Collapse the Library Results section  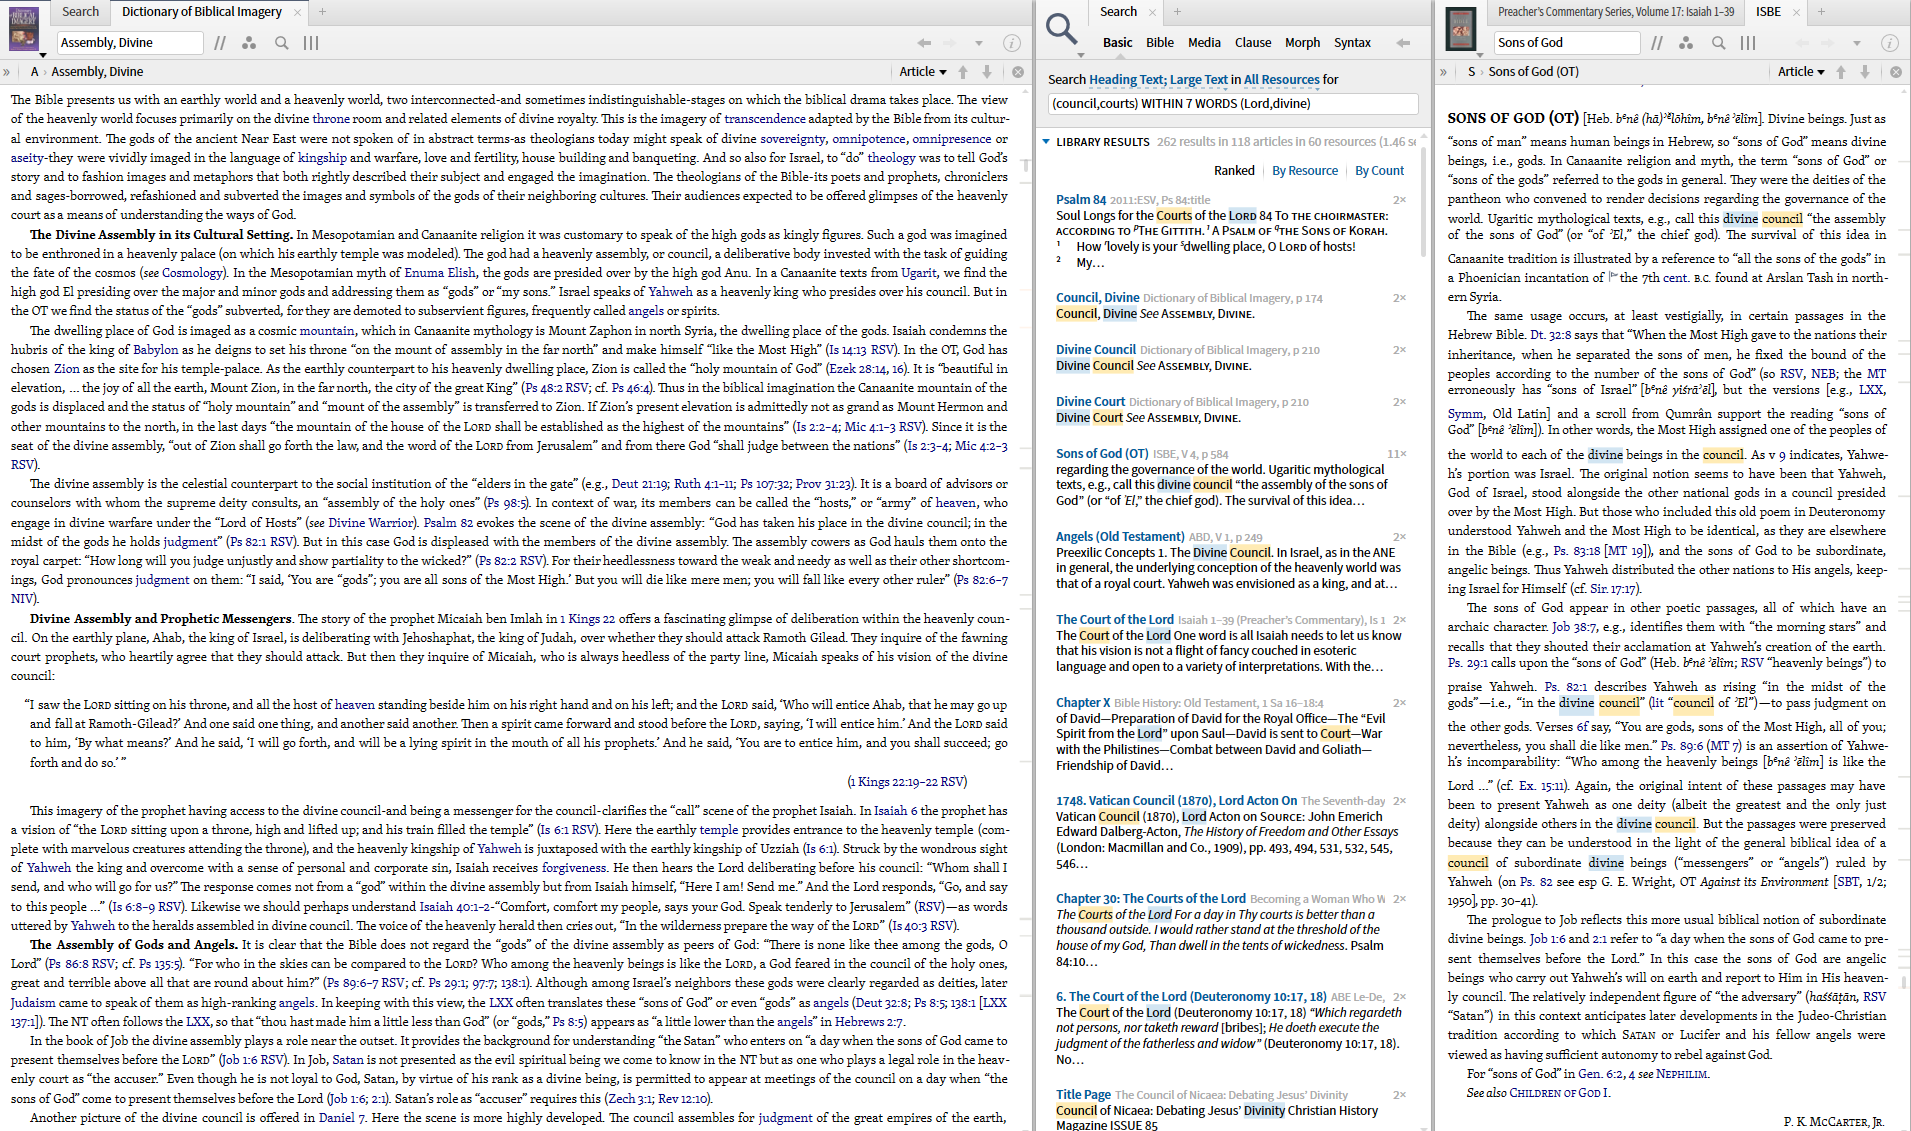[1046, 142]
